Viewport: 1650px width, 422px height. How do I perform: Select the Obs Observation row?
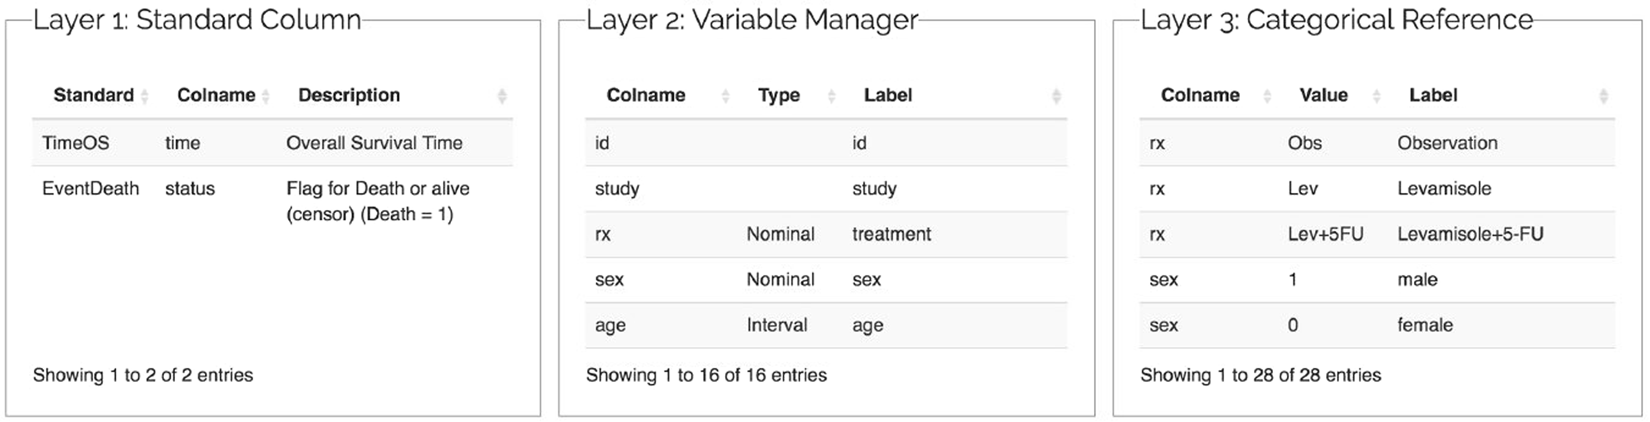[1376, 143]
